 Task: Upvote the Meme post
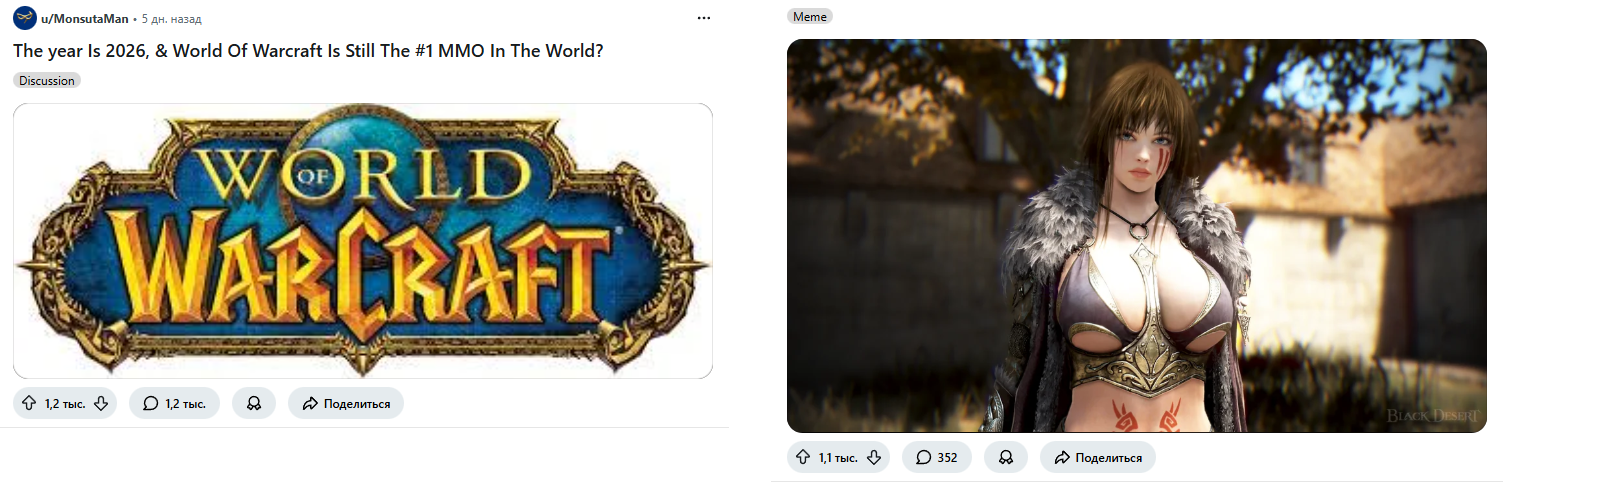pos(803,457)
